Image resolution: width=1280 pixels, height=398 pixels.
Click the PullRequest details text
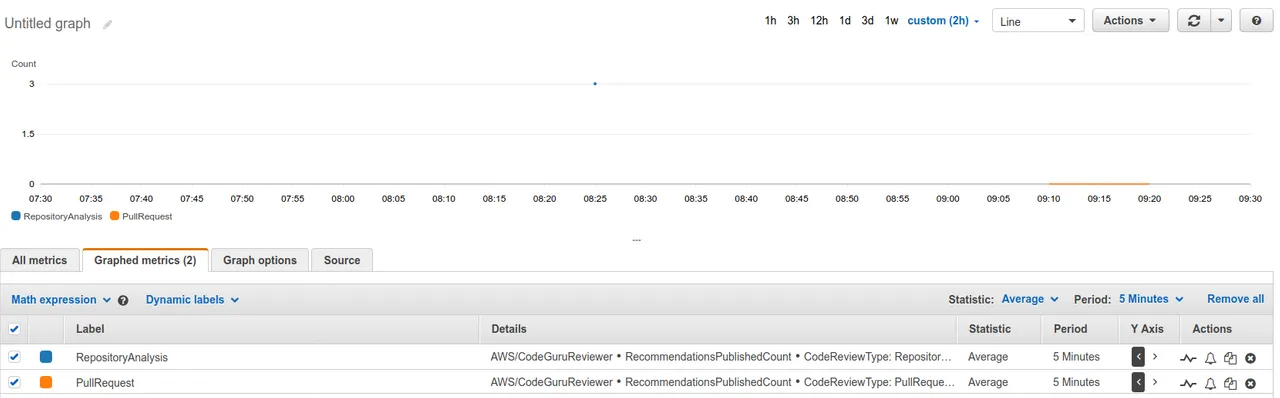pyautogui.click(x=722, y=383)
